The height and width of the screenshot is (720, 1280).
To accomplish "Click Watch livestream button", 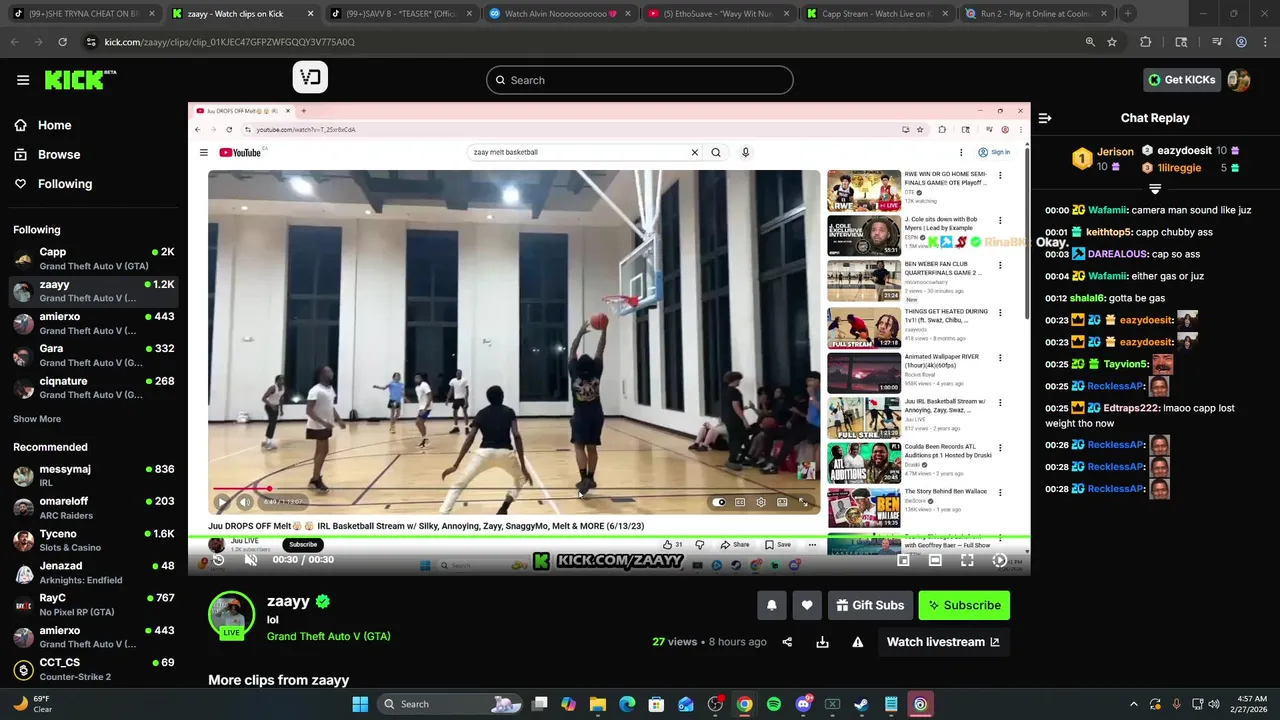I will (943, 642).
